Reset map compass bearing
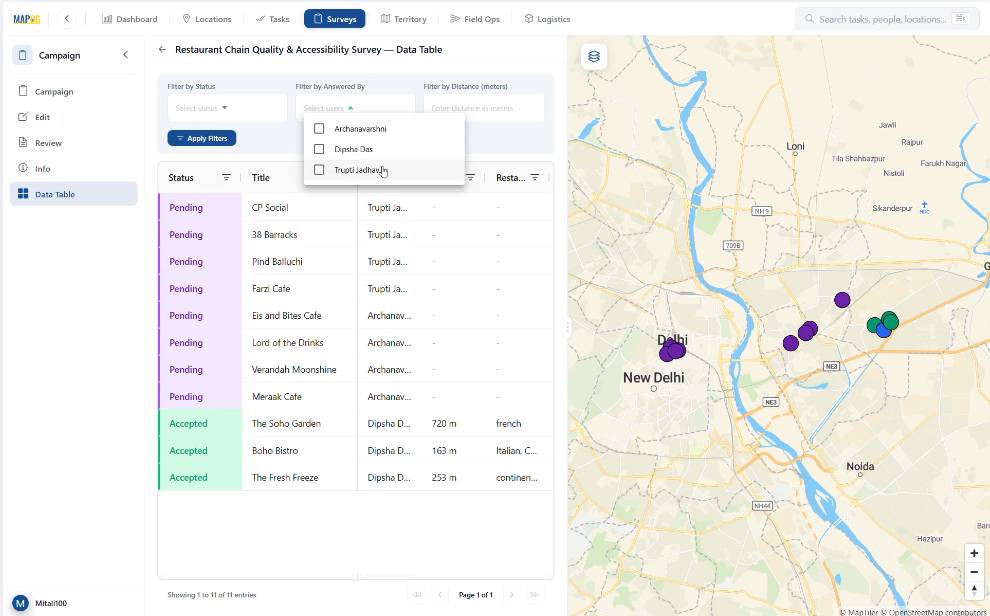This screenshot has width=990, height=616. coord(974,589)
